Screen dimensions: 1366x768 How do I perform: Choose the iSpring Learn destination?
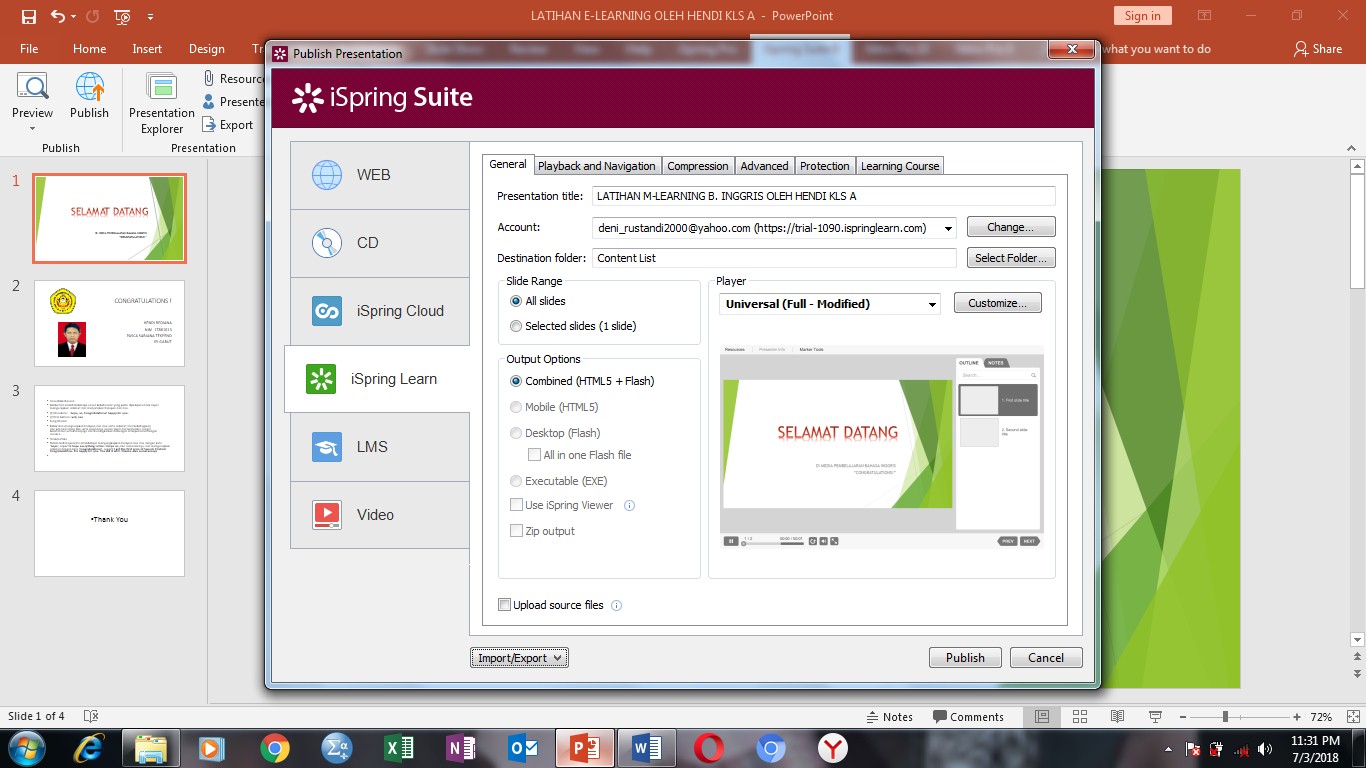pos(377,379)
